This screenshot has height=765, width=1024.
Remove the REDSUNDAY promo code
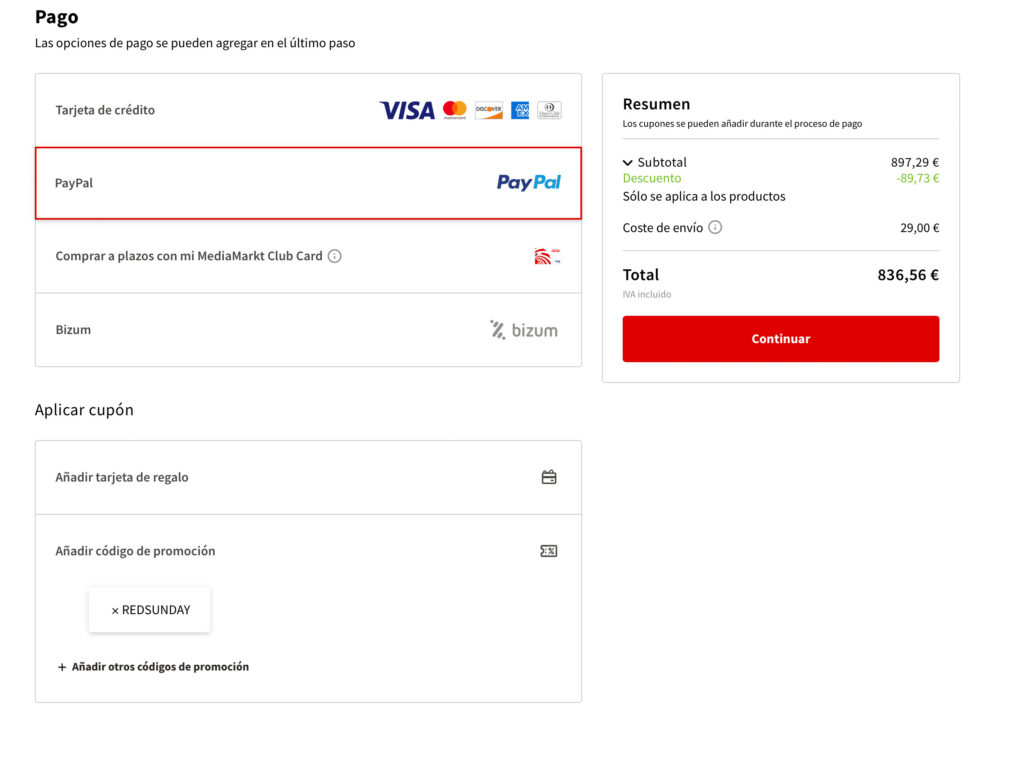115,610
